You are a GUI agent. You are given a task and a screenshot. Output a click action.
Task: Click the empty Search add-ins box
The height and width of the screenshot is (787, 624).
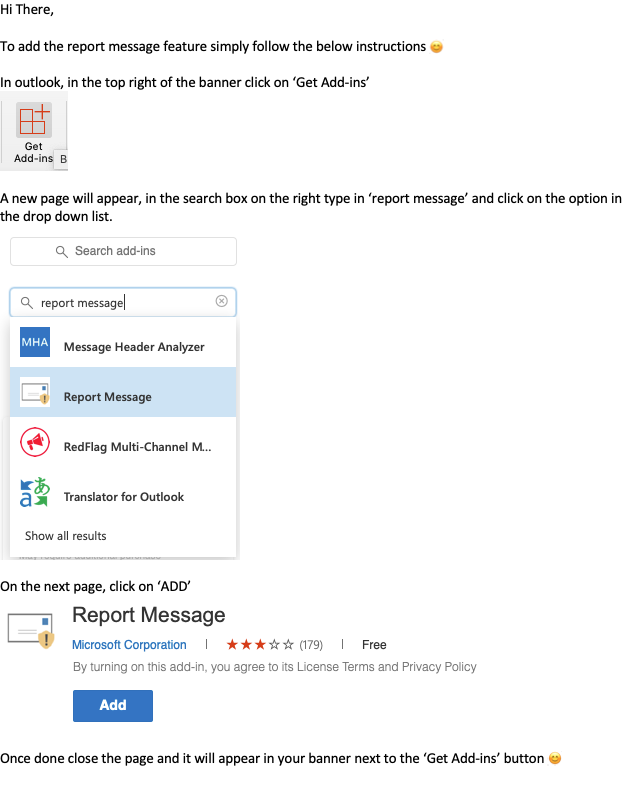[x=123, y=251]
